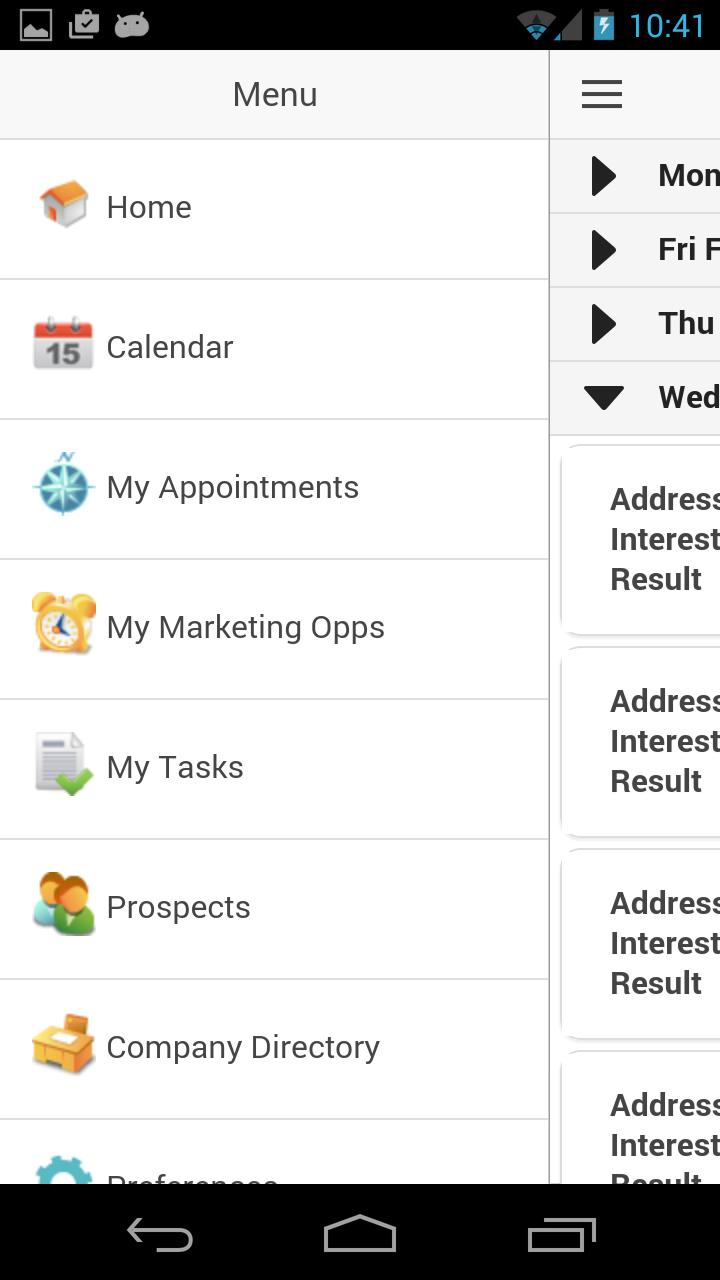Tap the alarm clock Marketing Opps icon
The height and width of the screenshot is (1280, 720).
pyautogui.click(x=63, y=624)
